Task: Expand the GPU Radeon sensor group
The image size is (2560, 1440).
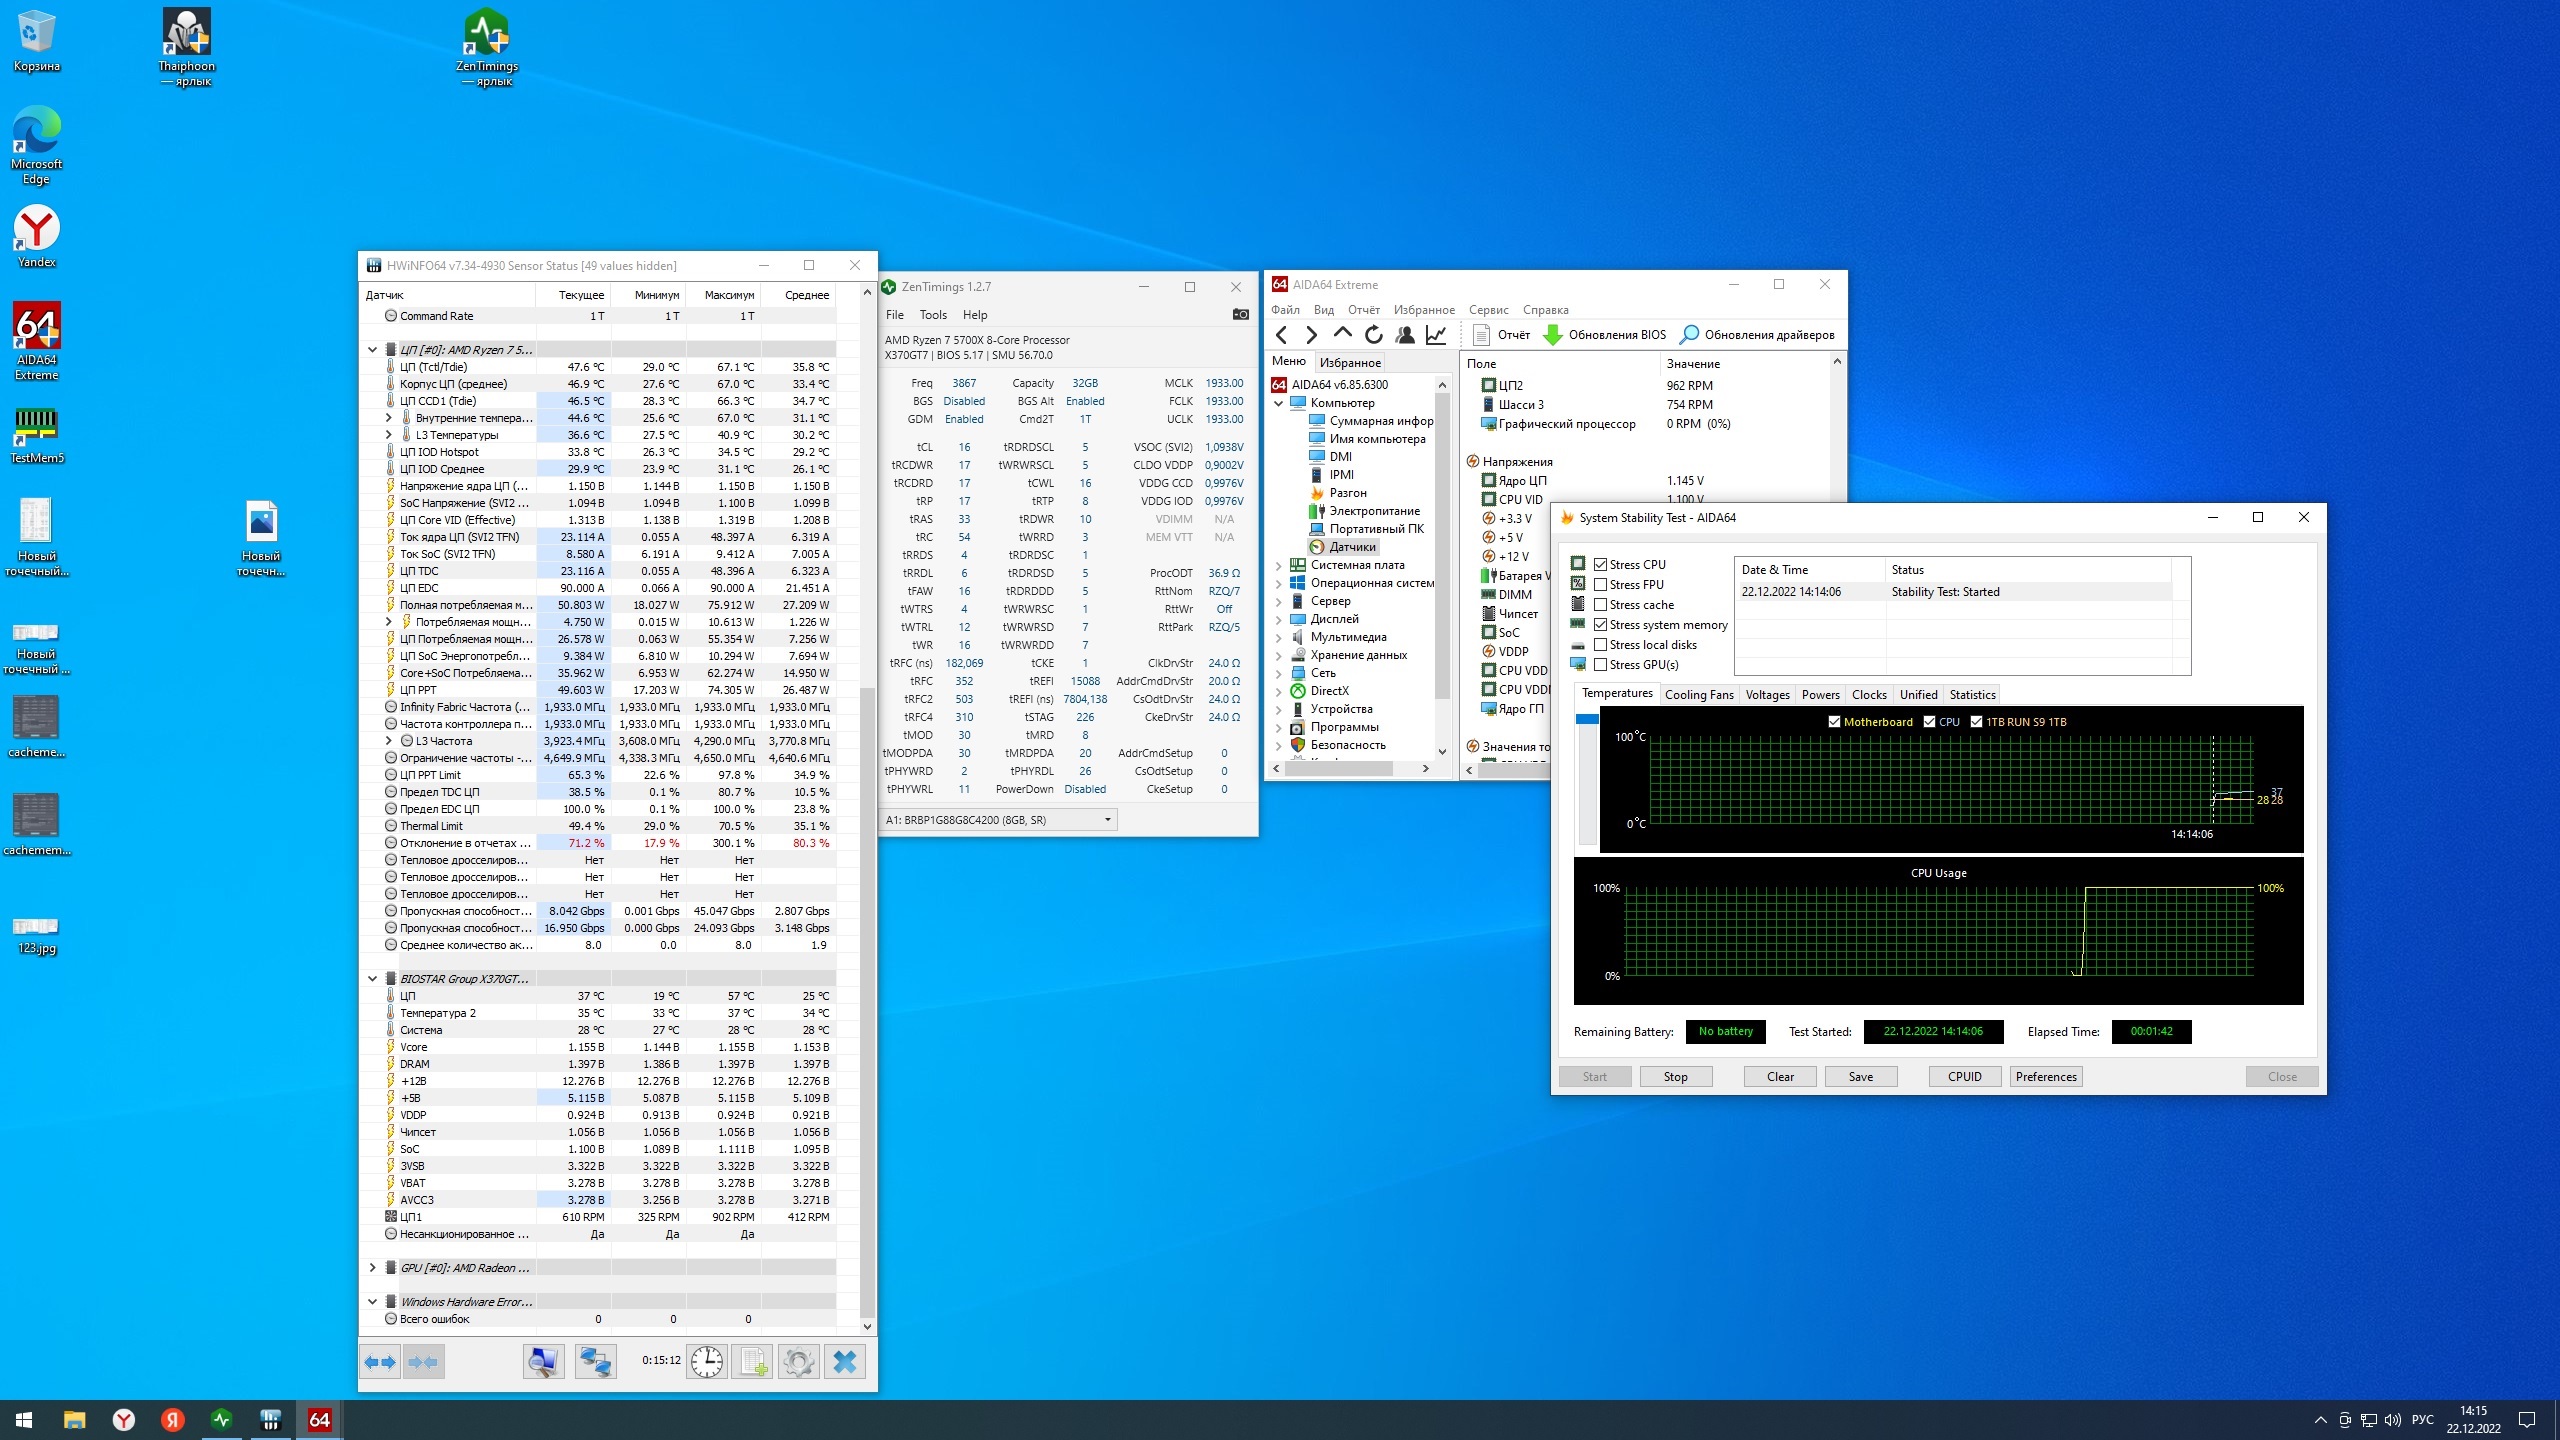Action: click(x=373, y=1268)
